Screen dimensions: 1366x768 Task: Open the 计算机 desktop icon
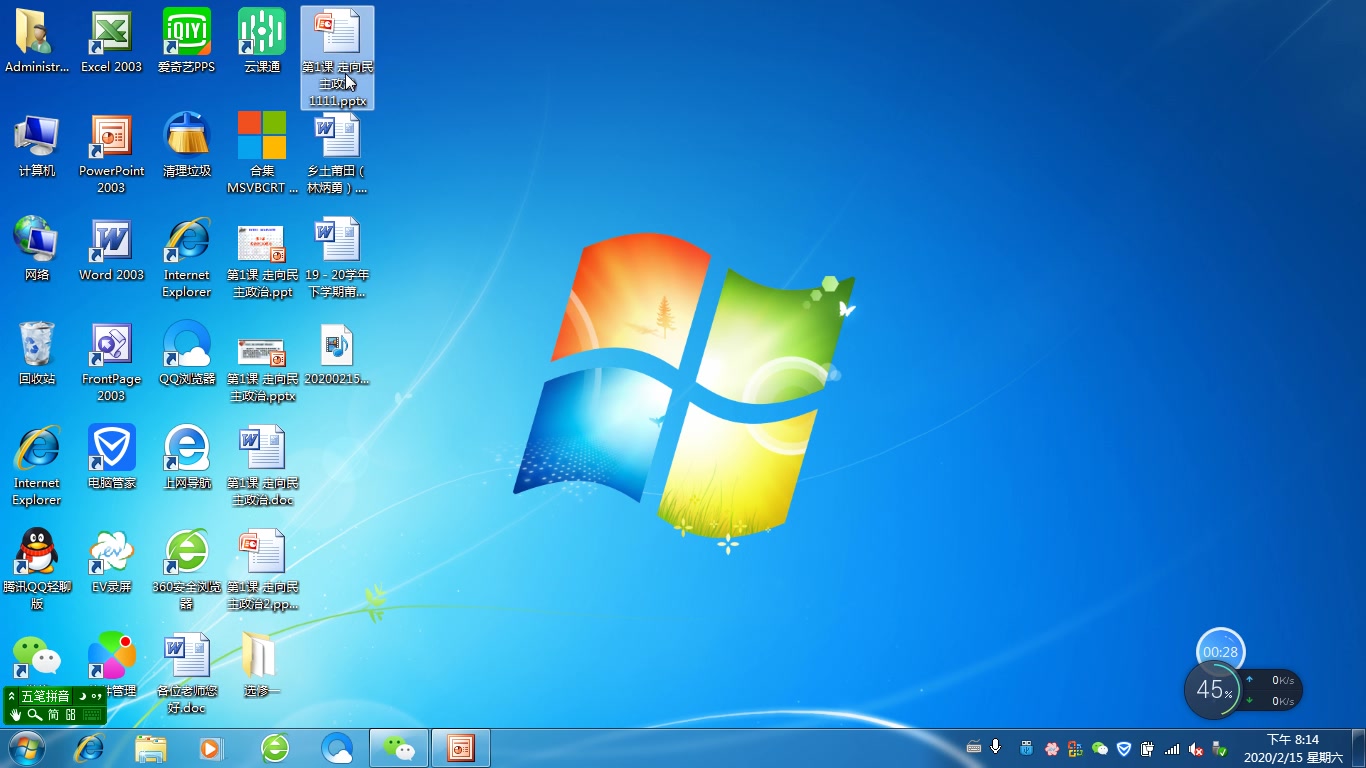(37, 145)
